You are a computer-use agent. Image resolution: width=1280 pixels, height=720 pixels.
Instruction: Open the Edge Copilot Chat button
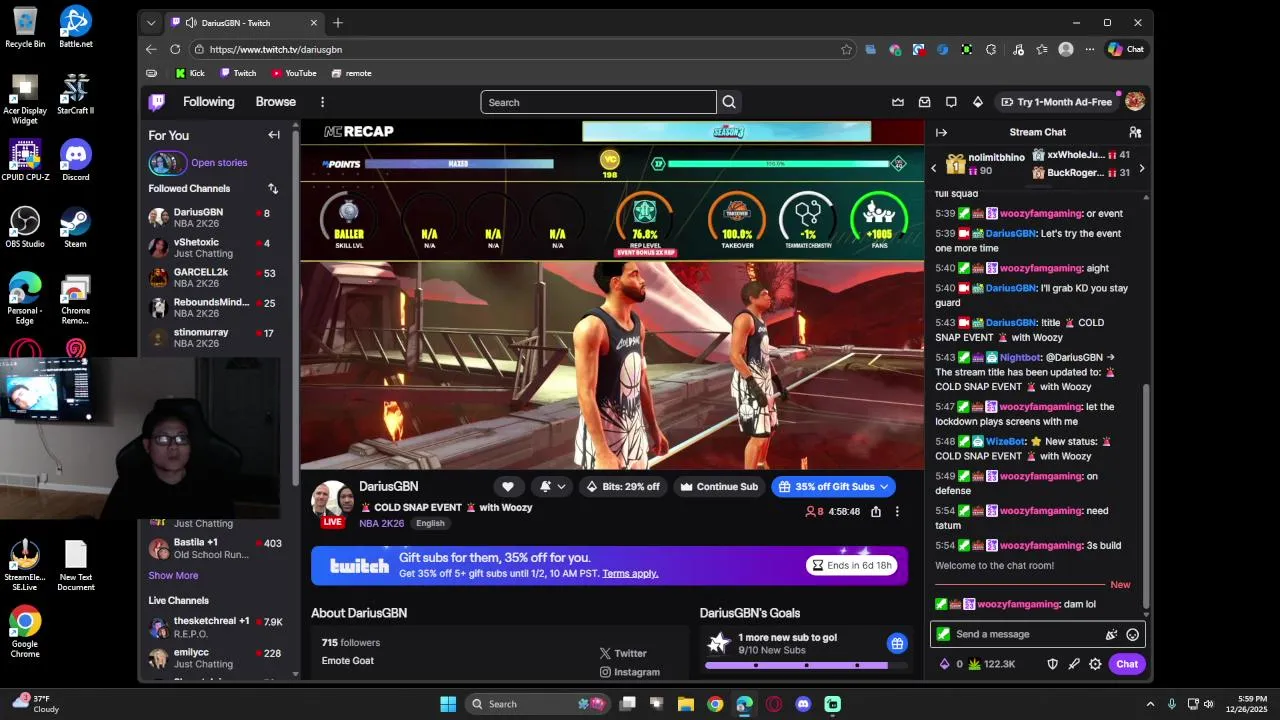[1126, 49]
